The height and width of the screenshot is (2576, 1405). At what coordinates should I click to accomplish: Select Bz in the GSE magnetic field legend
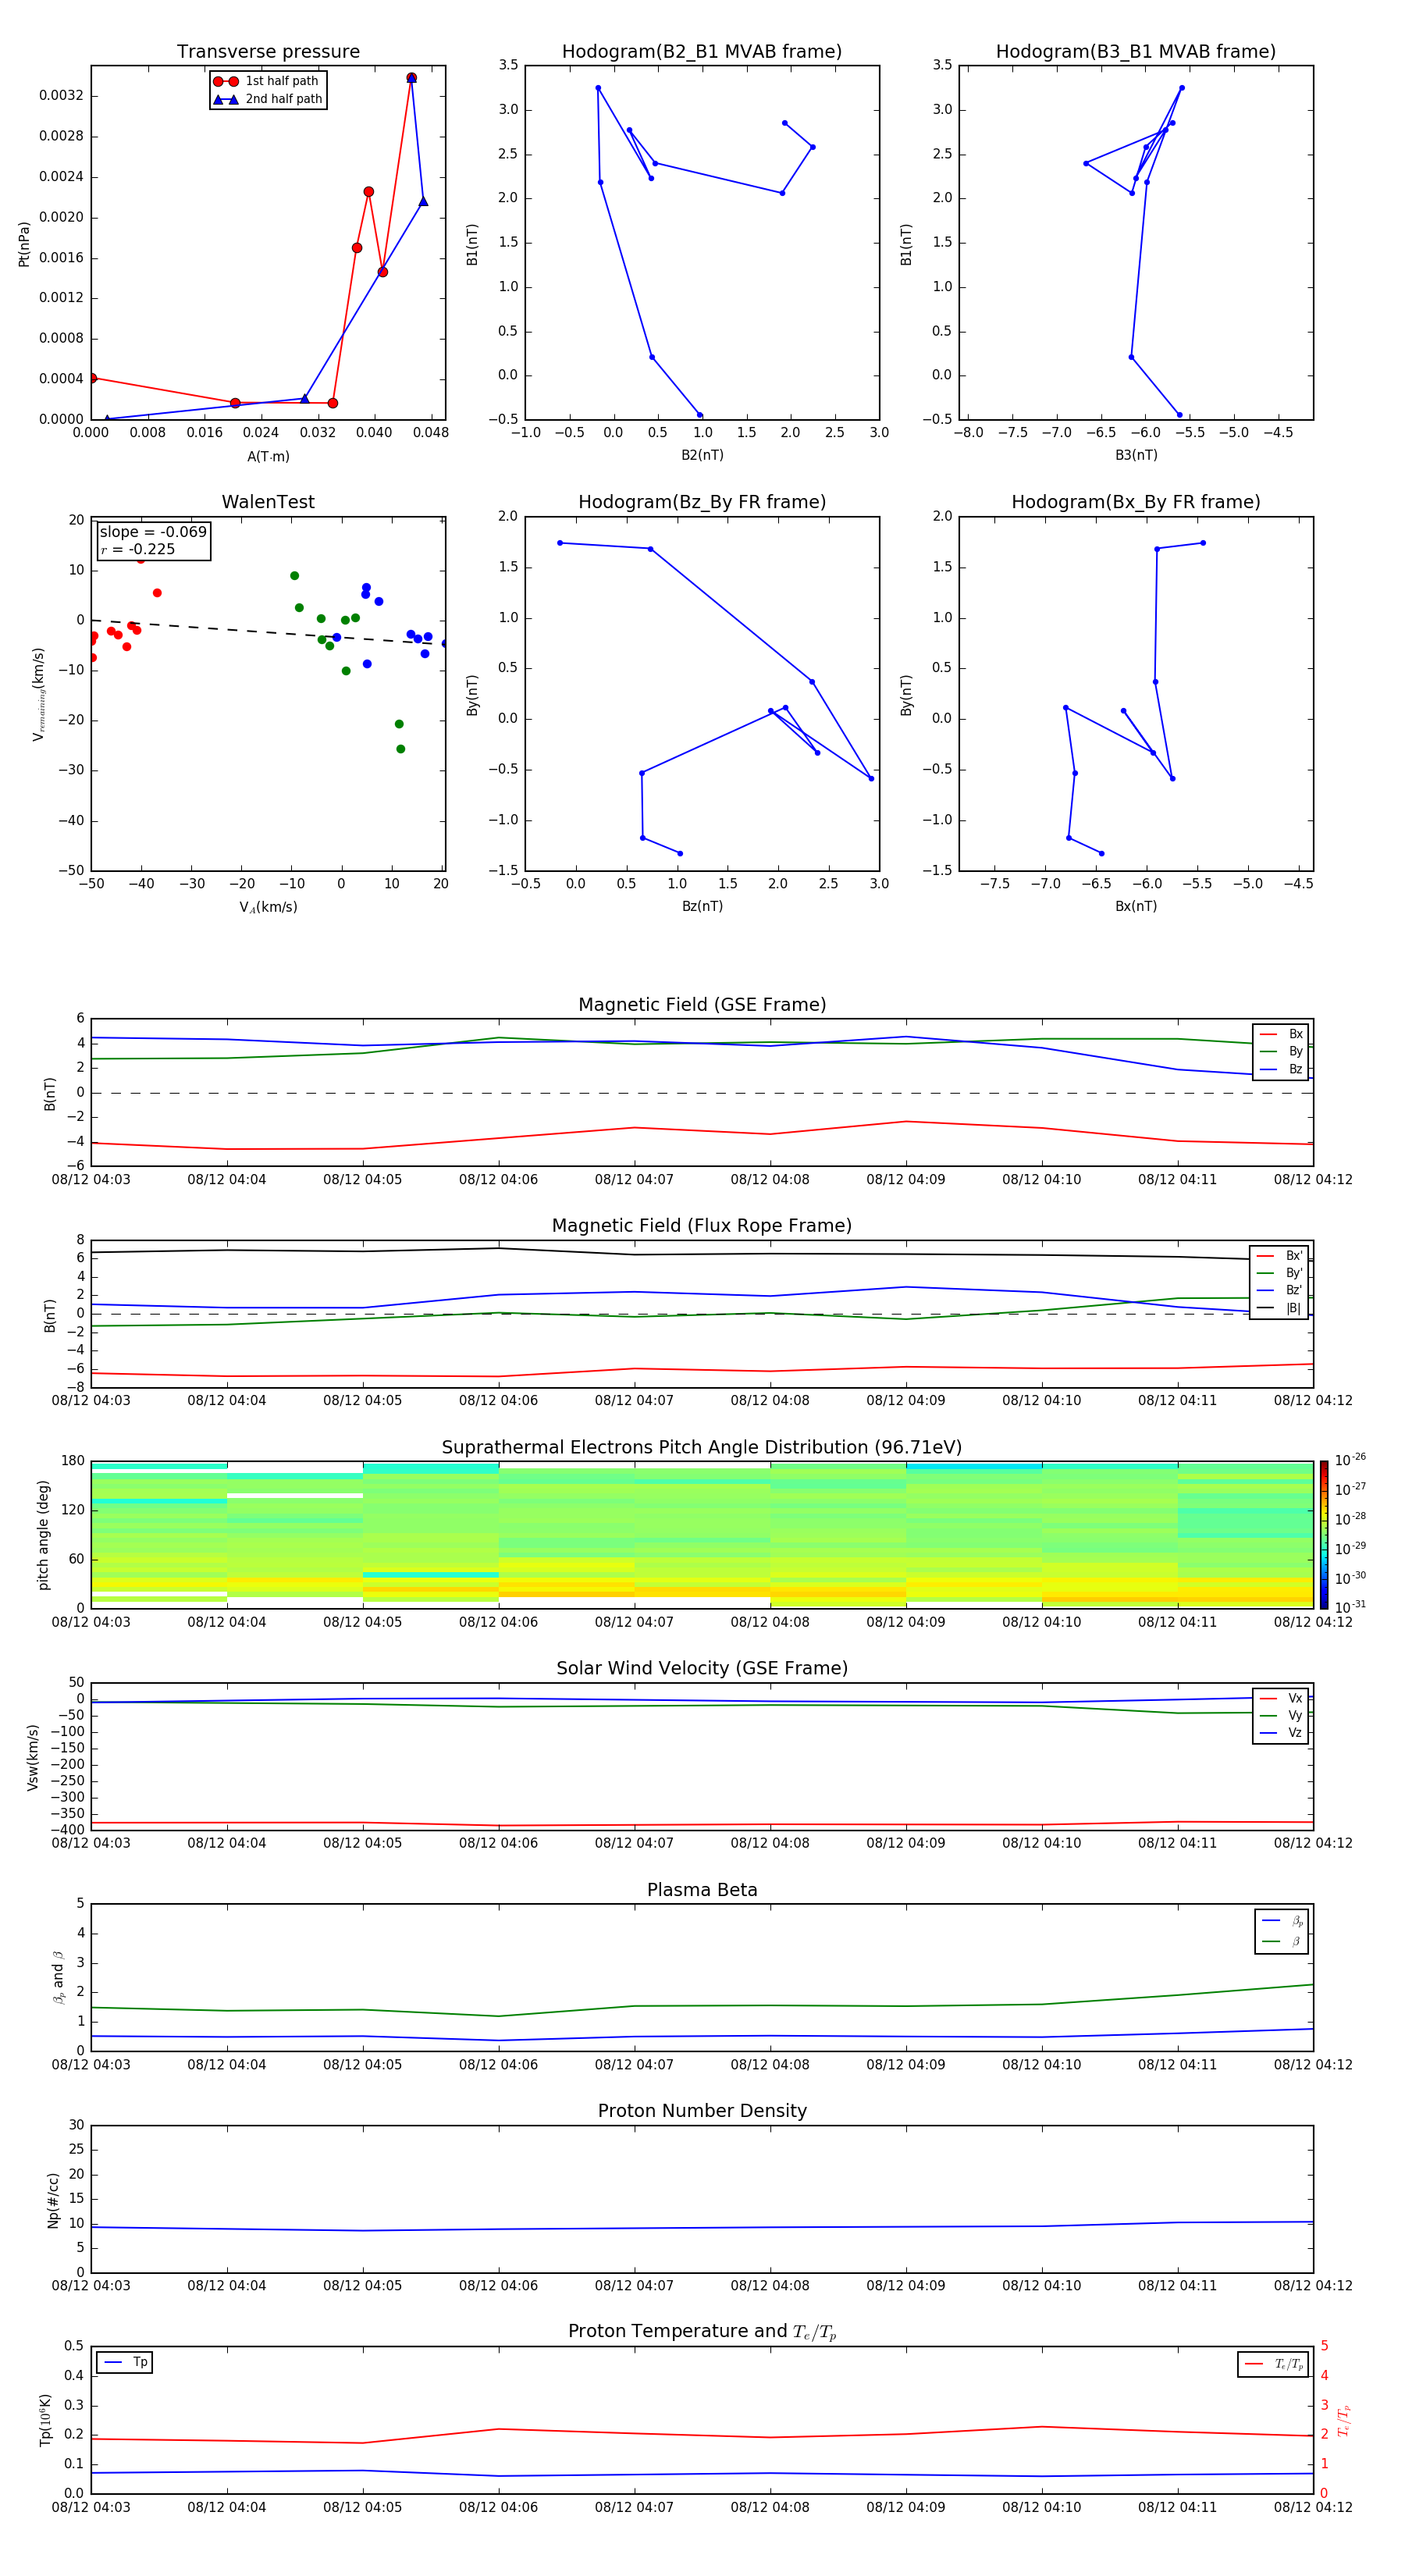[x=1281, y=1069]
